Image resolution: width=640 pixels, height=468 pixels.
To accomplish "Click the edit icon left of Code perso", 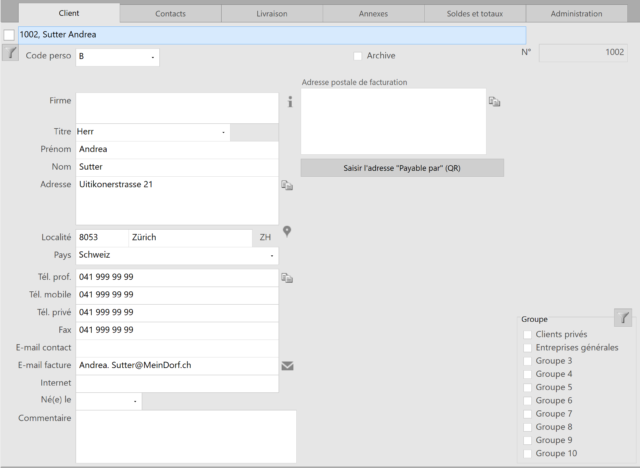I will tap(11, 55).
